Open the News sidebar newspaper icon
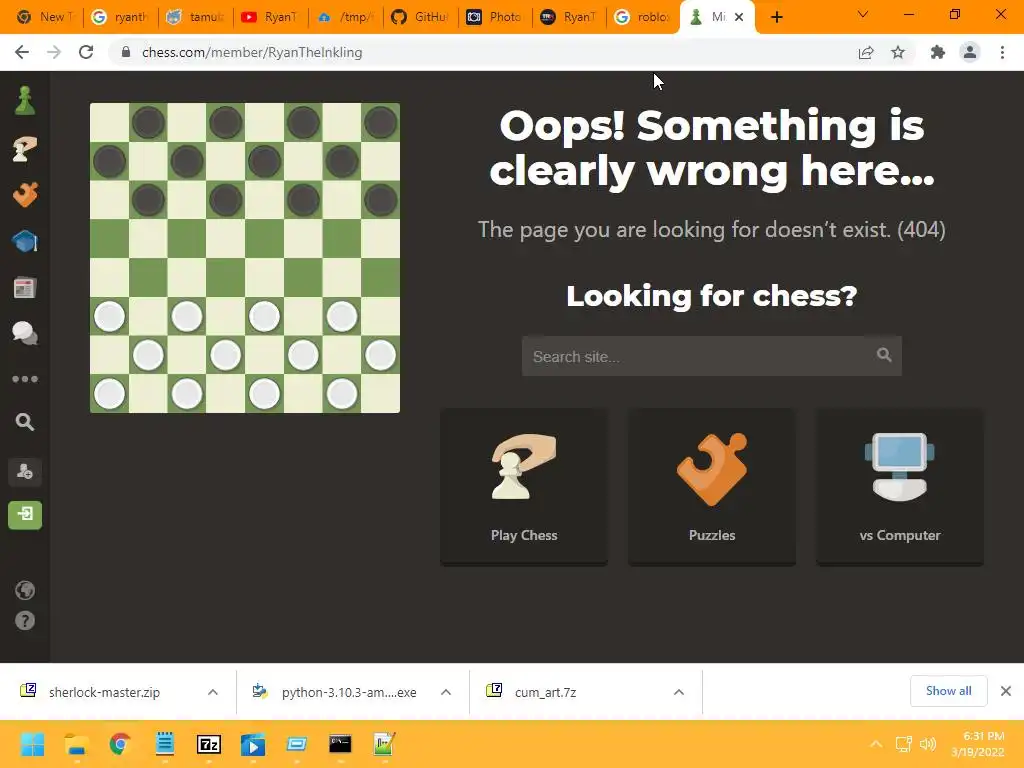The width and height of the screenshot is (1024, 768). click(x=25, y=287)
